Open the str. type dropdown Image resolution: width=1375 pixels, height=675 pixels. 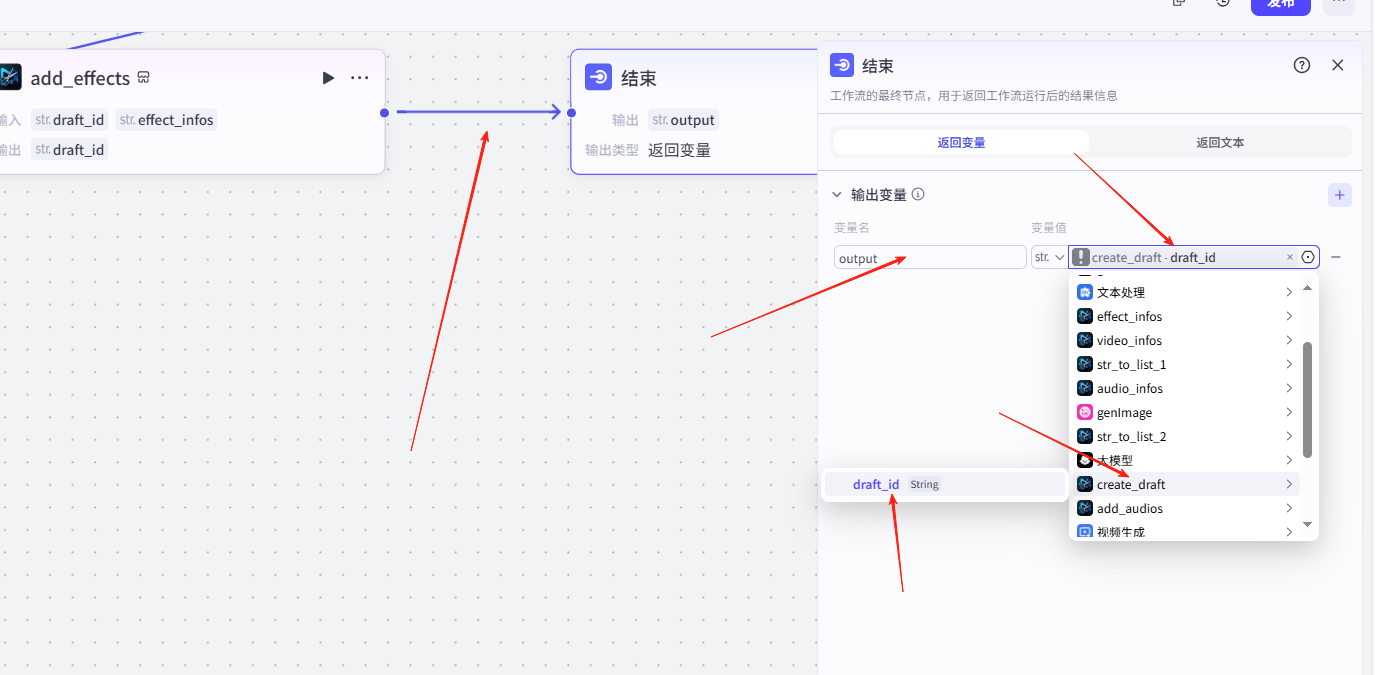(1048, 257)
